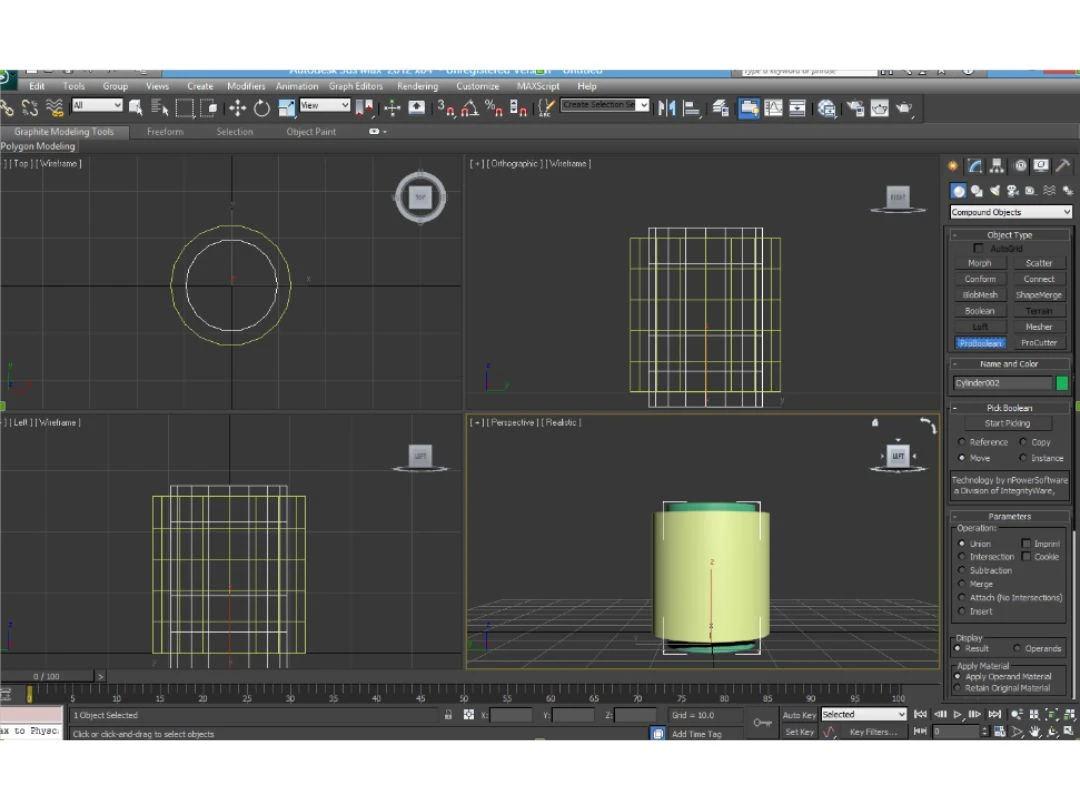Viewport: 1080px width, 810px height.
Task: Toggle Window/Crossing selection mode
Action: tap(209, 107)
